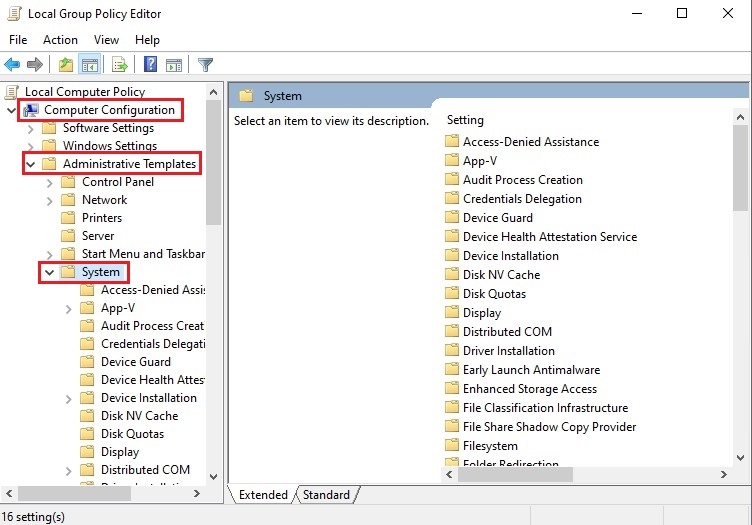This screenshot has width=752, height=525.
Task: Expand the Control Panel node
Action: 49,183
